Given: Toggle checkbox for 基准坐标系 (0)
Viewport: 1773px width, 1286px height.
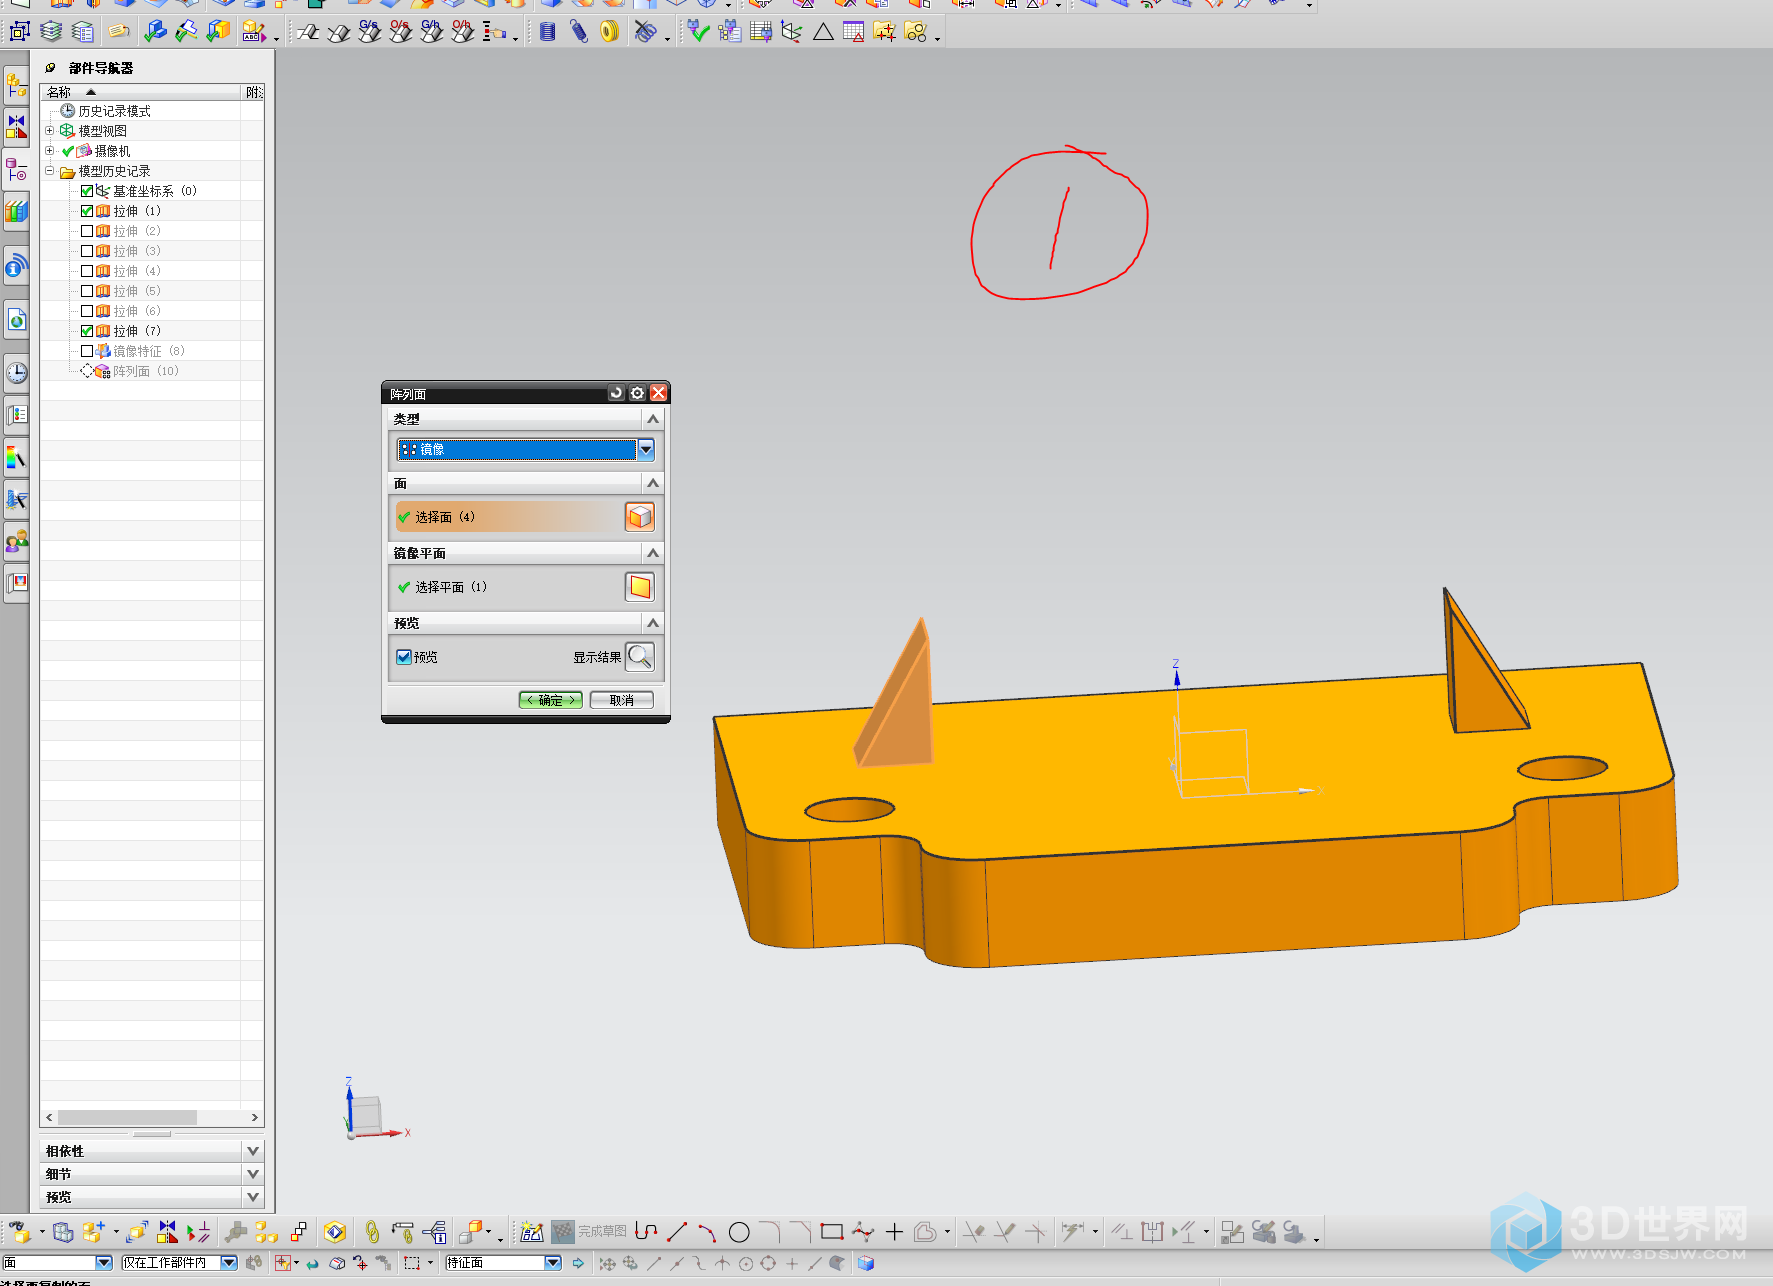Looking at the screenshot, I should 87,191.
